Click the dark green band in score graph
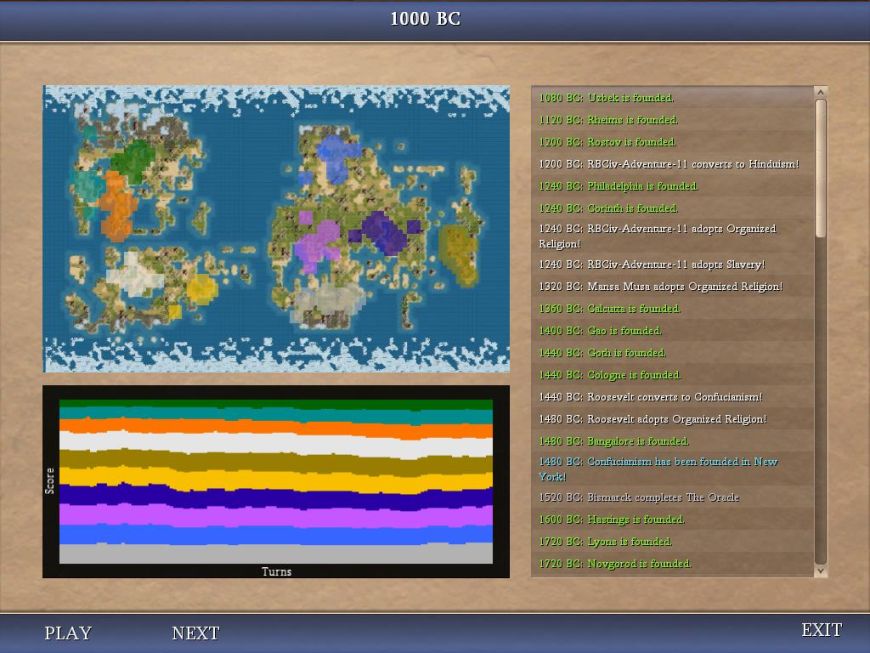Screen dimensions: 870x653 point(276,404)
